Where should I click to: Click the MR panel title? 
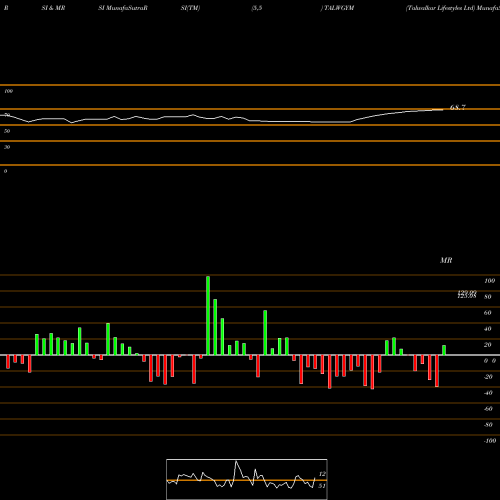click(x=446, y=260)
